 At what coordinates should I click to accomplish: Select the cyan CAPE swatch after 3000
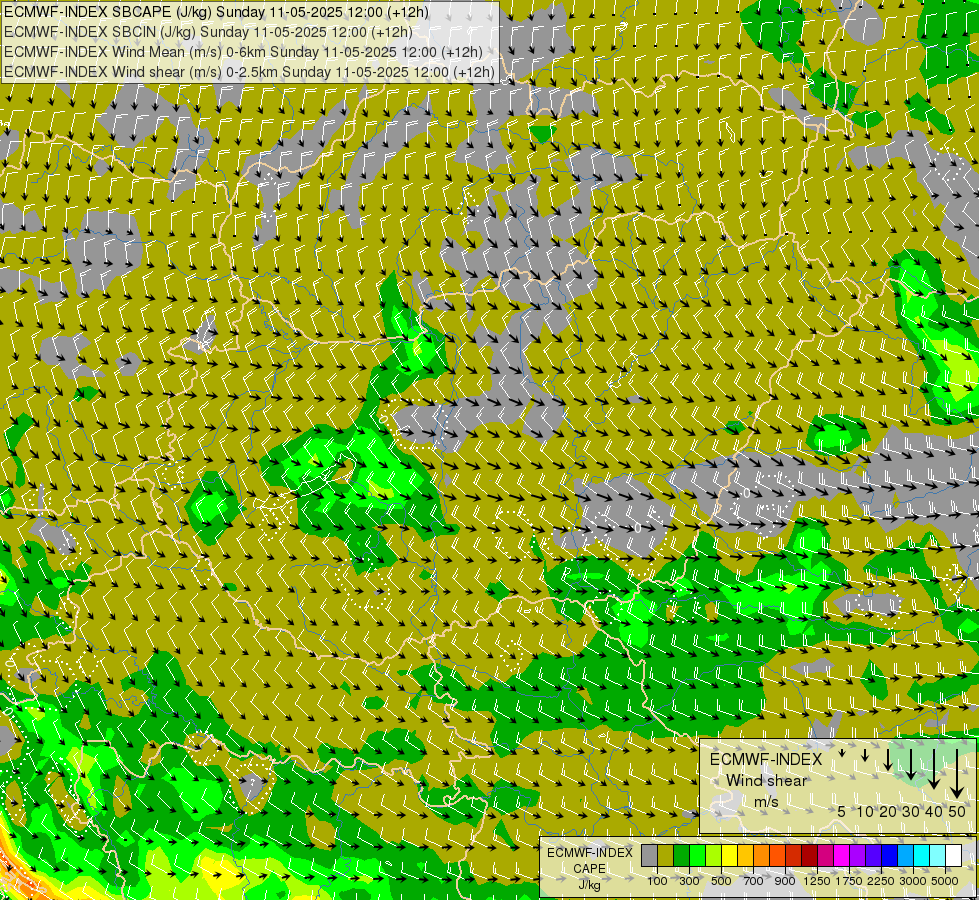(922, 855)
